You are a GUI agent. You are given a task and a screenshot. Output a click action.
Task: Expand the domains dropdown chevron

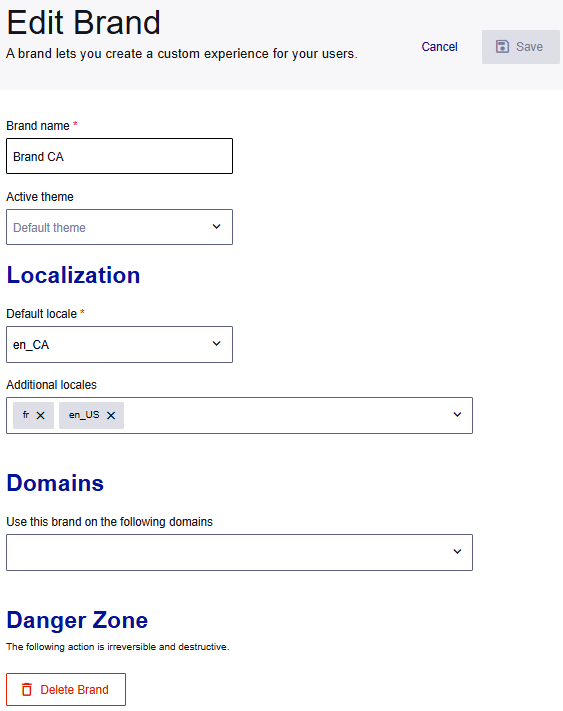457,551
